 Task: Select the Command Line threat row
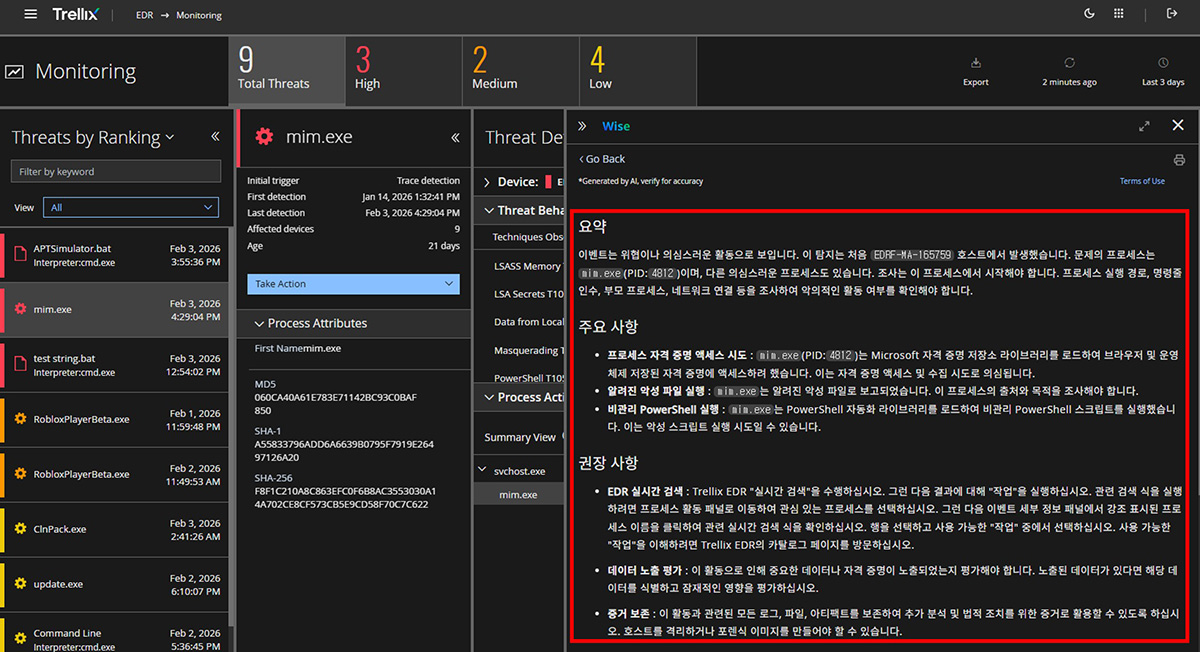pyautogui.click(x=115, y=634)
